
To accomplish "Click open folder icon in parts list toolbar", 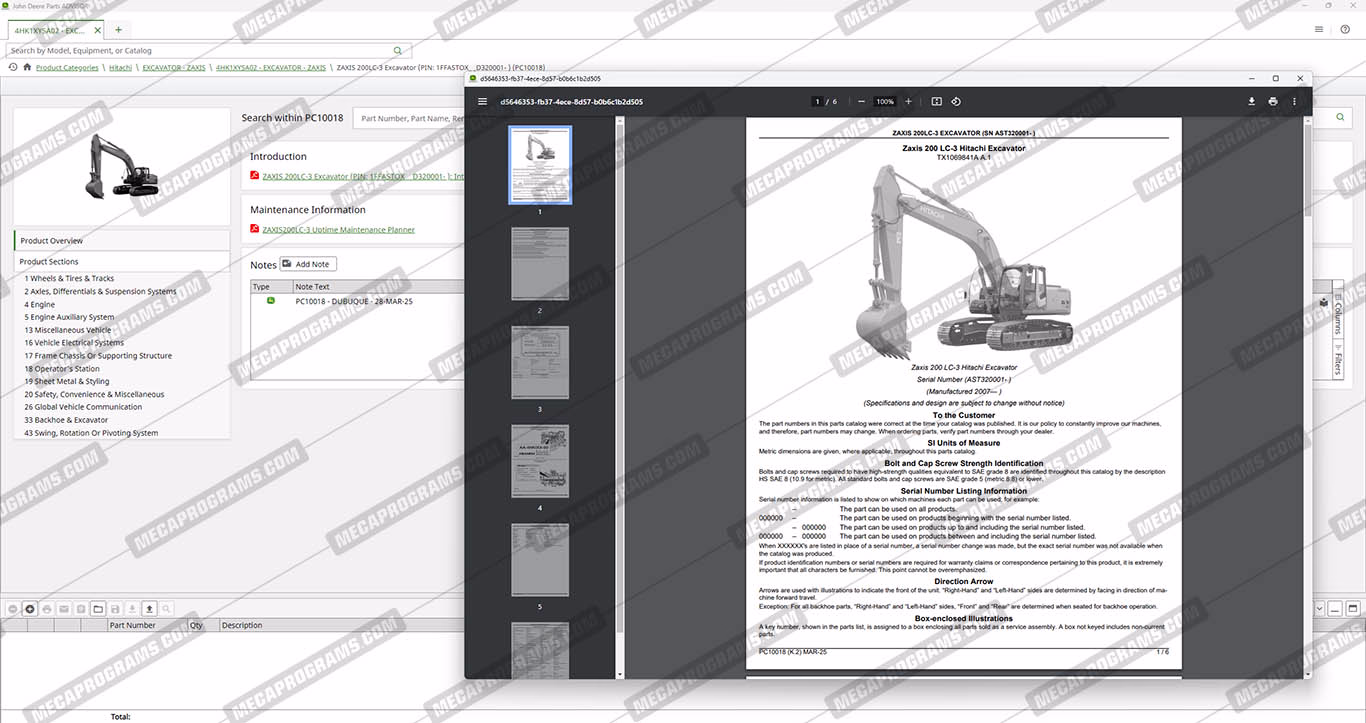I will (98, 608).
